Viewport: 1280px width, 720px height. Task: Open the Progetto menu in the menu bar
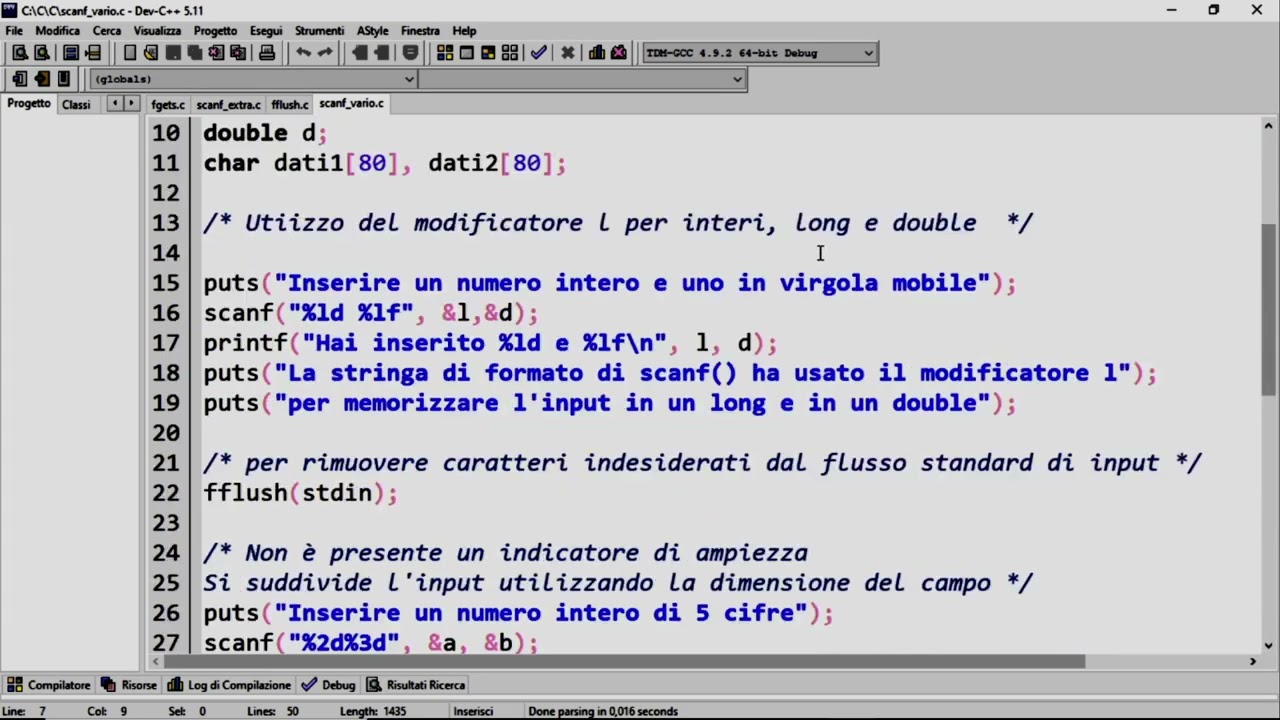[216, 31]
